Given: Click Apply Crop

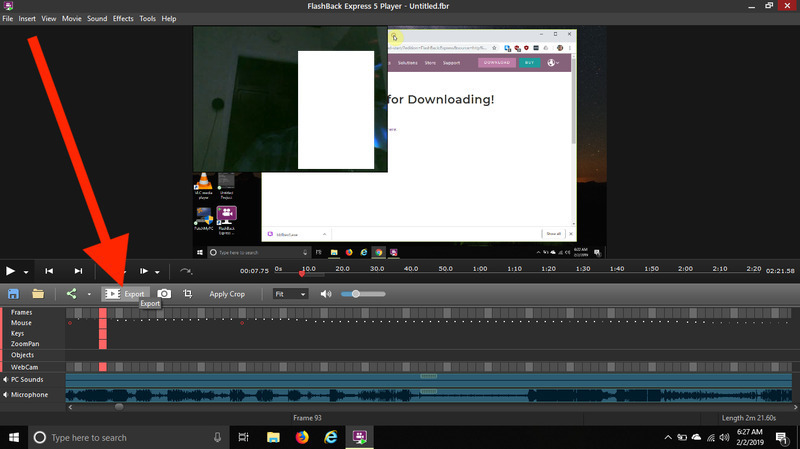Looking at the screenshot, I should click(x=227, y=294).
